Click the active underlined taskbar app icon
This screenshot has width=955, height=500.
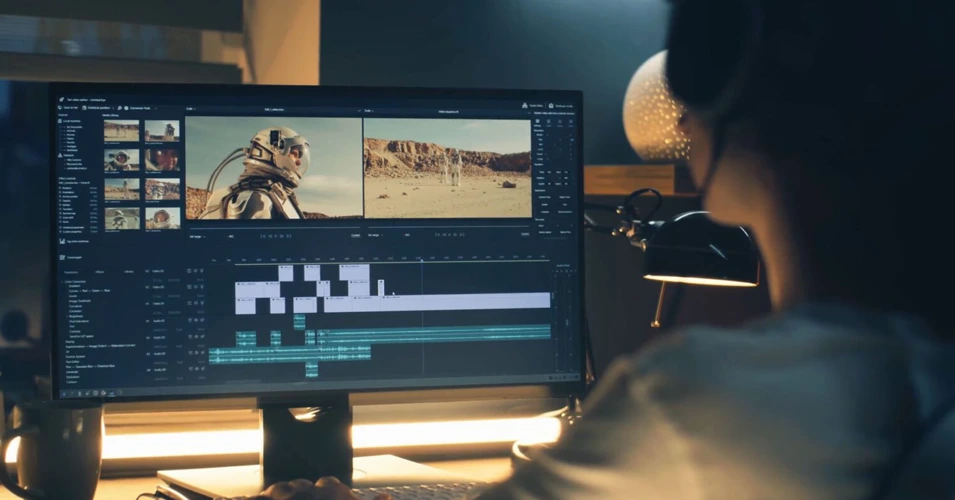click(111, 393)
